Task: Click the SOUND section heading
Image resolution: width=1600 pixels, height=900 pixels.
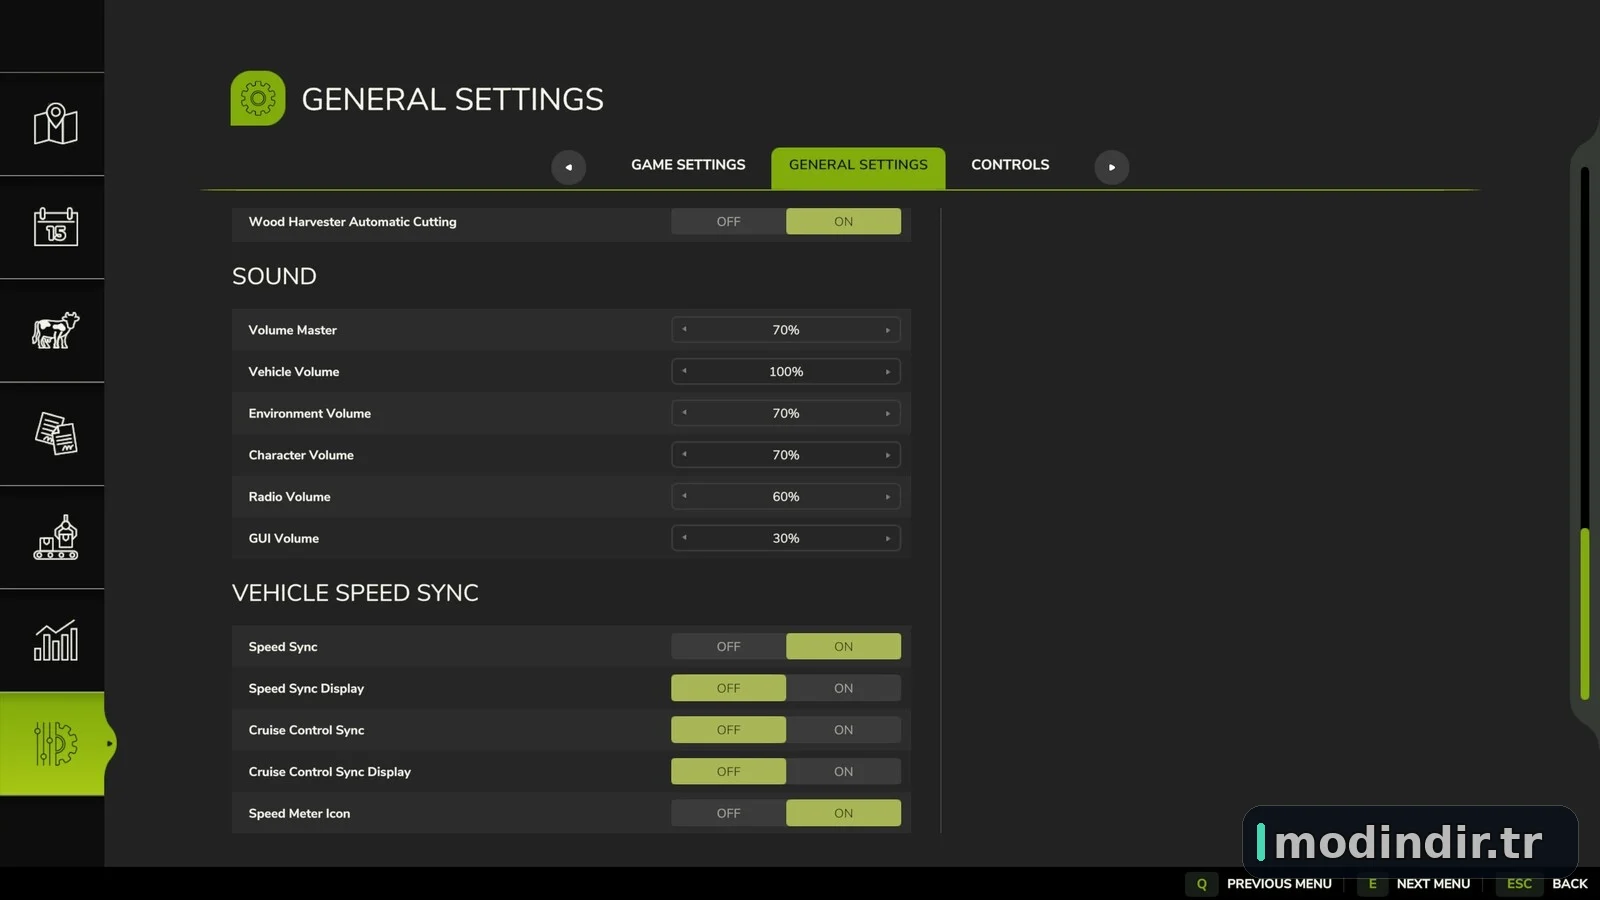Action: (x=274, y=276)
